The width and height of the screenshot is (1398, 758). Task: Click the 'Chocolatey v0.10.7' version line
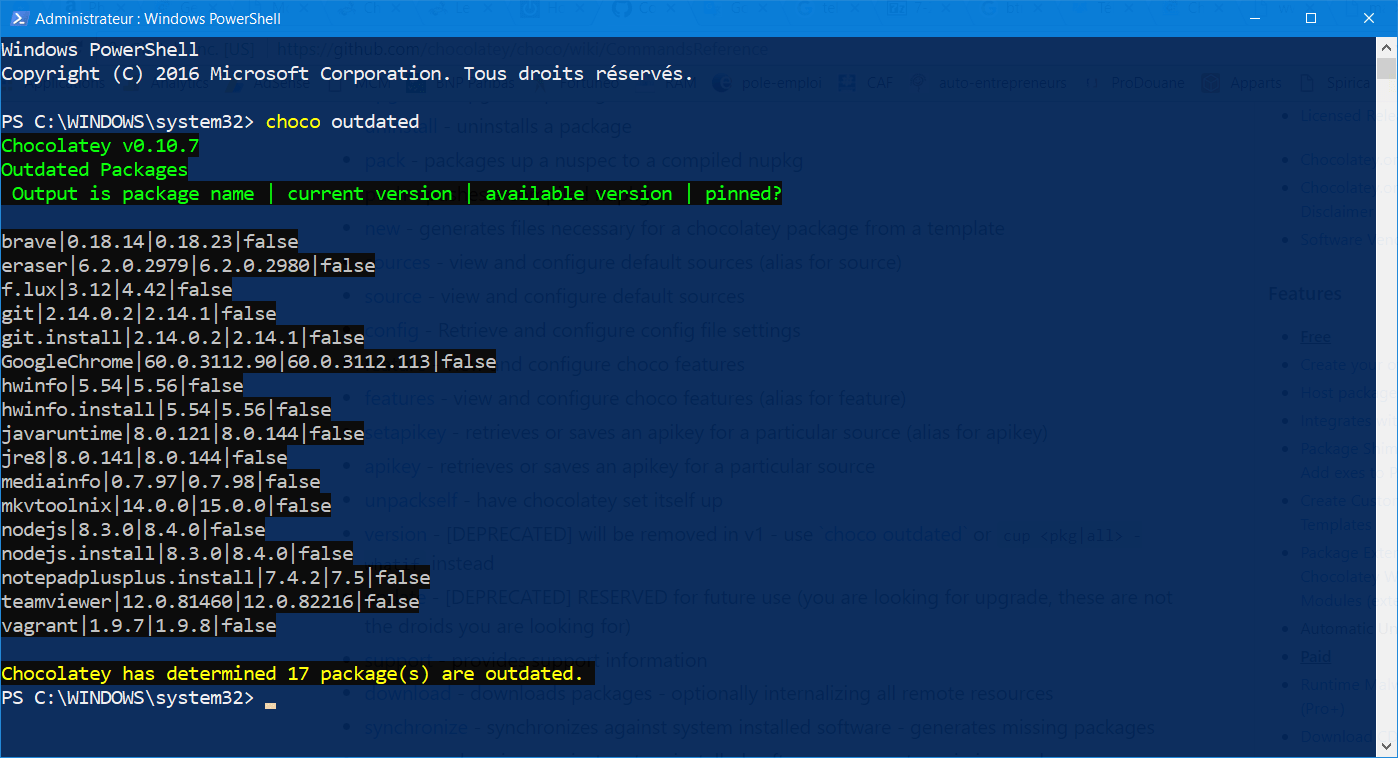pyautogui.click(x=100, y=146)
